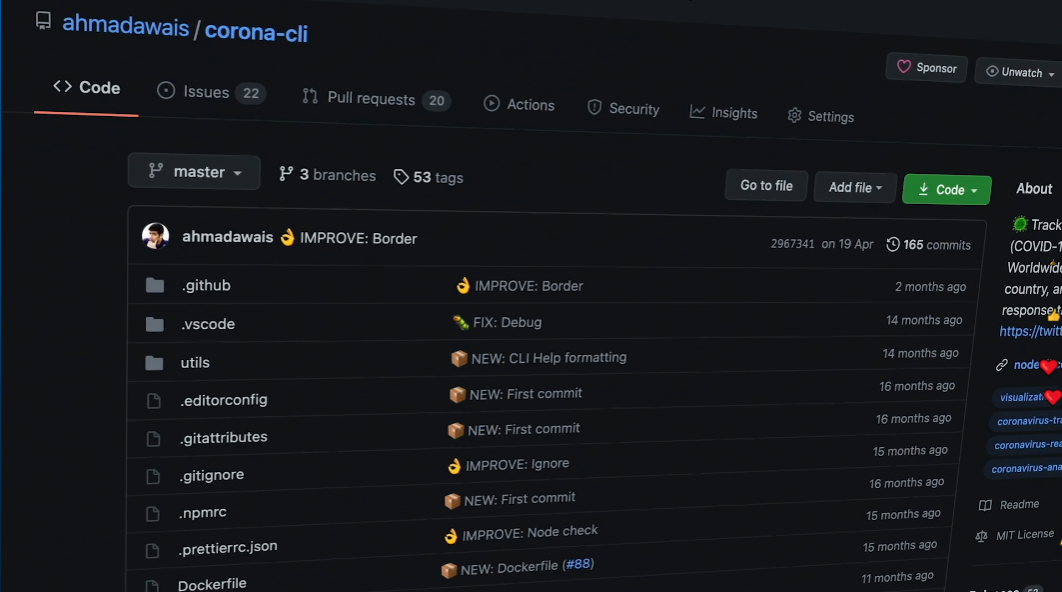Open the master branch dropdown
Screen dimensions: 1062x592
point(194,171)
